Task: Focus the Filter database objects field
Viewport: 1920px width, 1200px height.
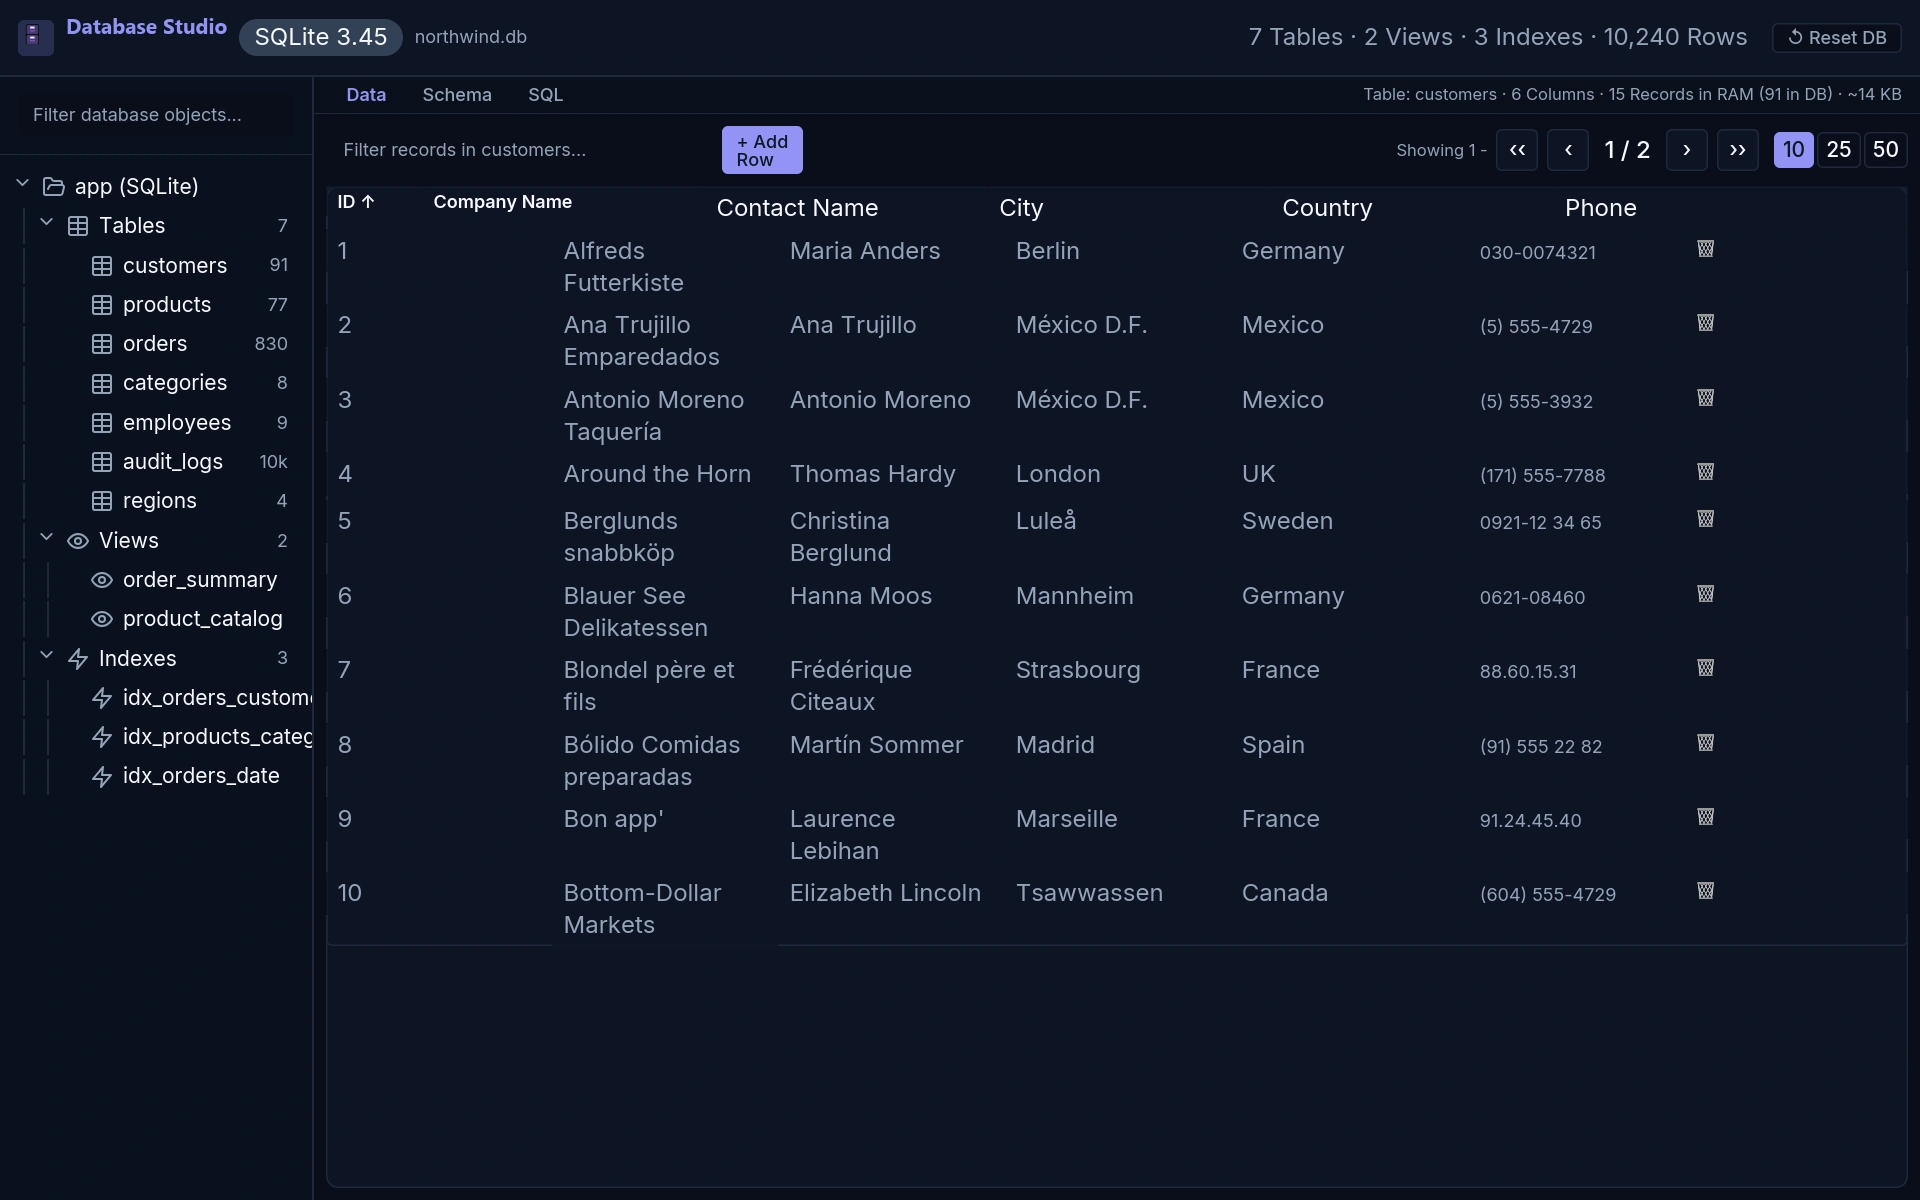Action: tap(157, 115)
